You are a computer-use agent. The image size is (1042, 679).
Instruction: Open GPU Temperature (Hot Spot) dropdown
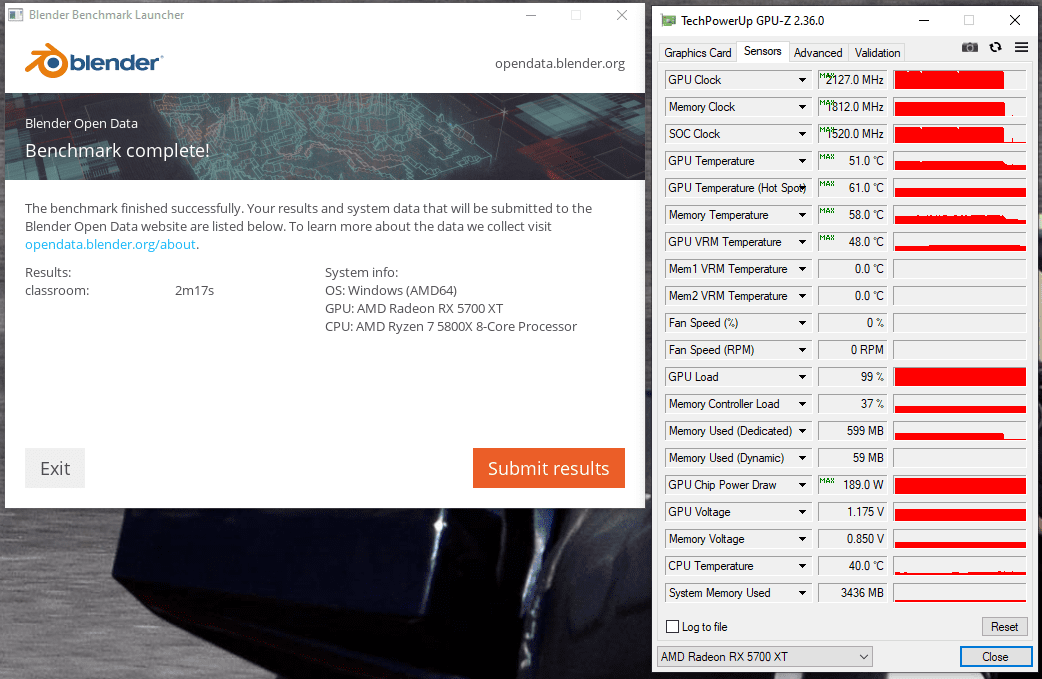click(802, 188)
